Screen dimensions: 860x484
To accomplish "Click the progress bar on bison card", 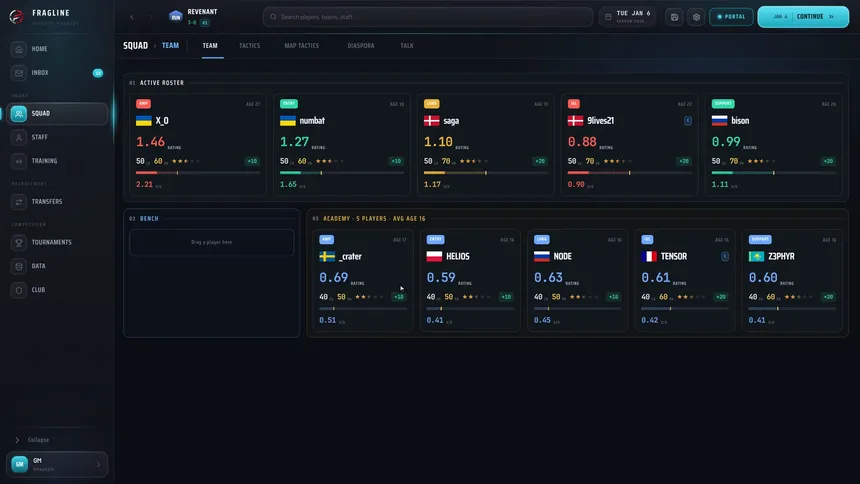I will click(x=773, y=173).
